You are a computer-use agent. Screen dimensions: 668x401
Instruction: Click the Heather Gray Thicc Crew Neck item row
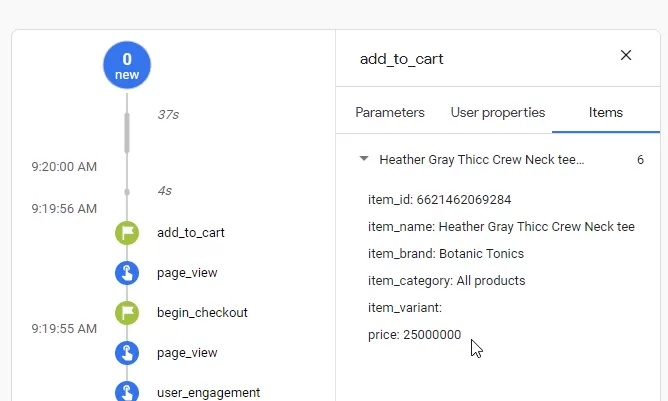(501, 160)
